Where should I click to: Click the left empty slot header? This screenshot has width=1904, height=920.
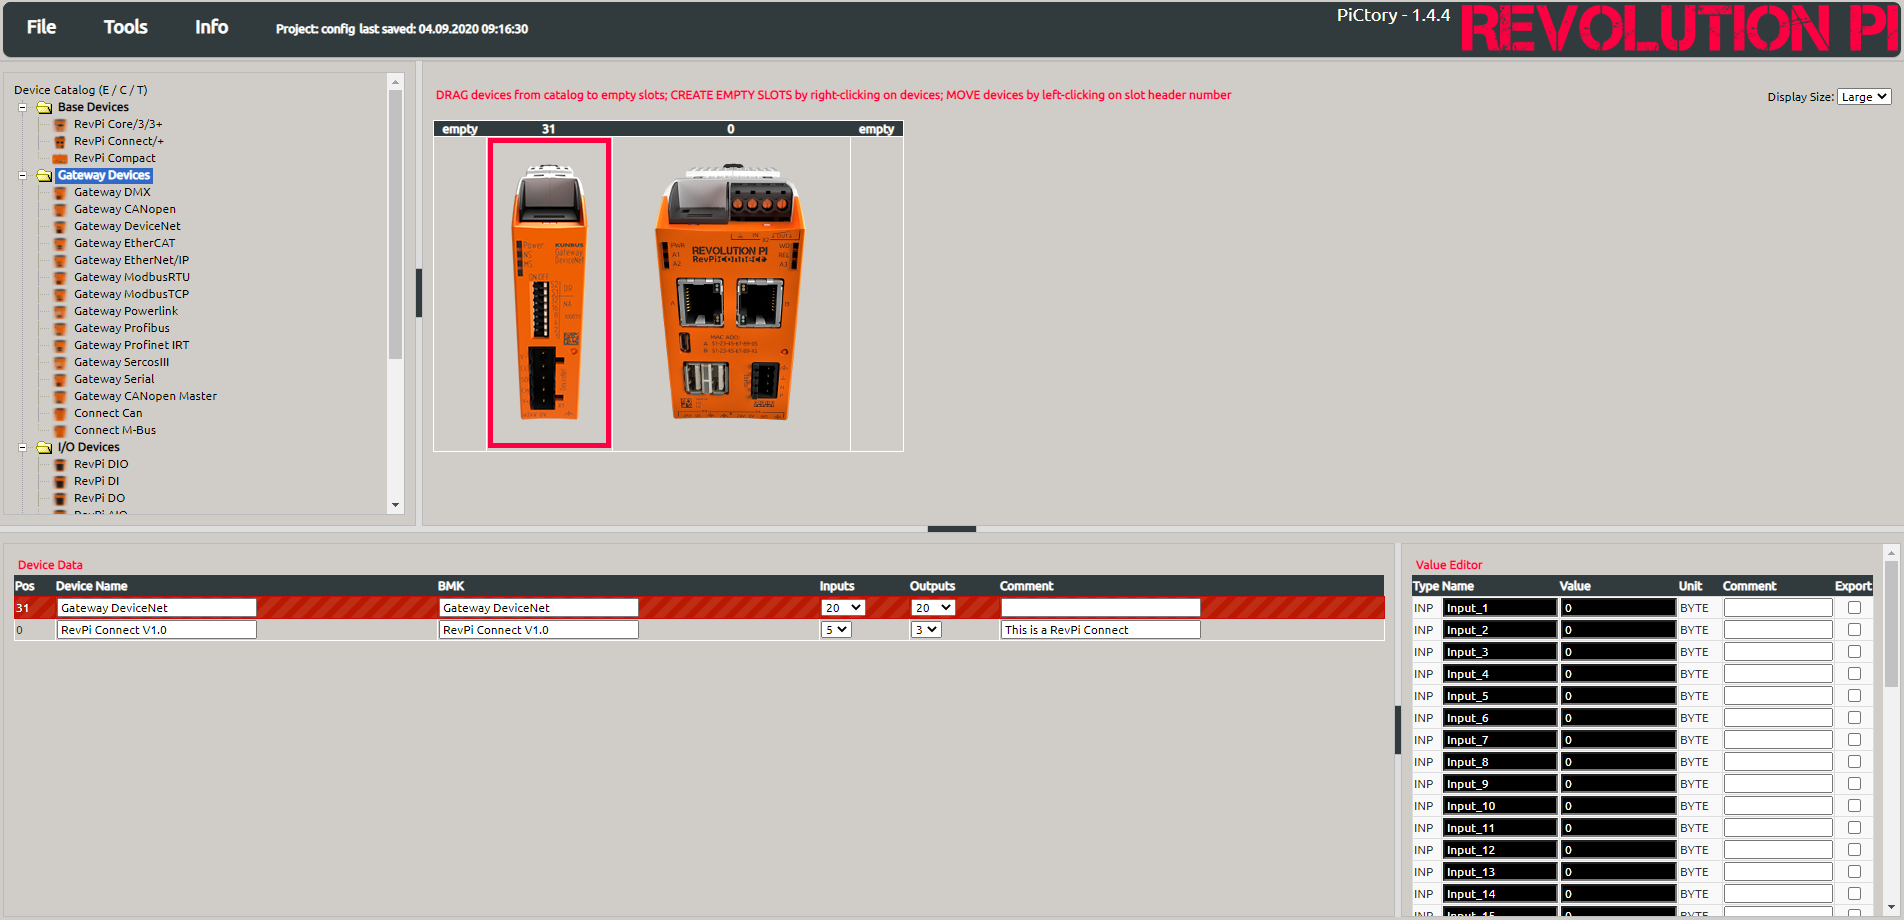pos(460,129)
